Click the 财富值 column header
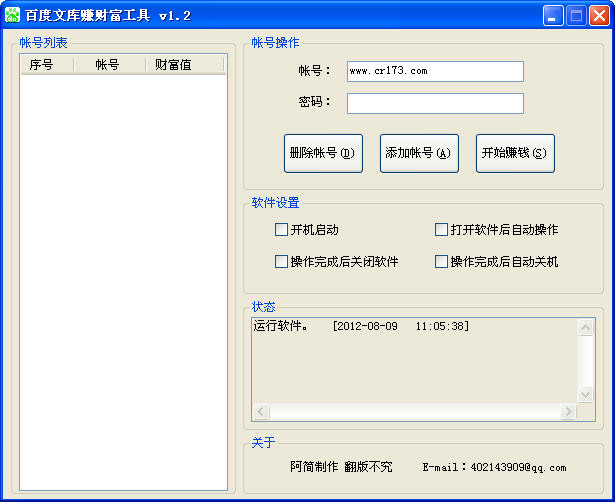 184,65
